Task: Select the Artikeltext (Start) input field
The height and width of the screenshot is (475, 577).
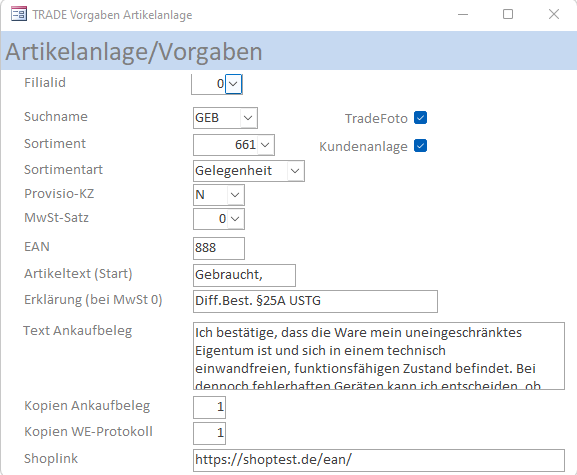Action: coord(244,275)
